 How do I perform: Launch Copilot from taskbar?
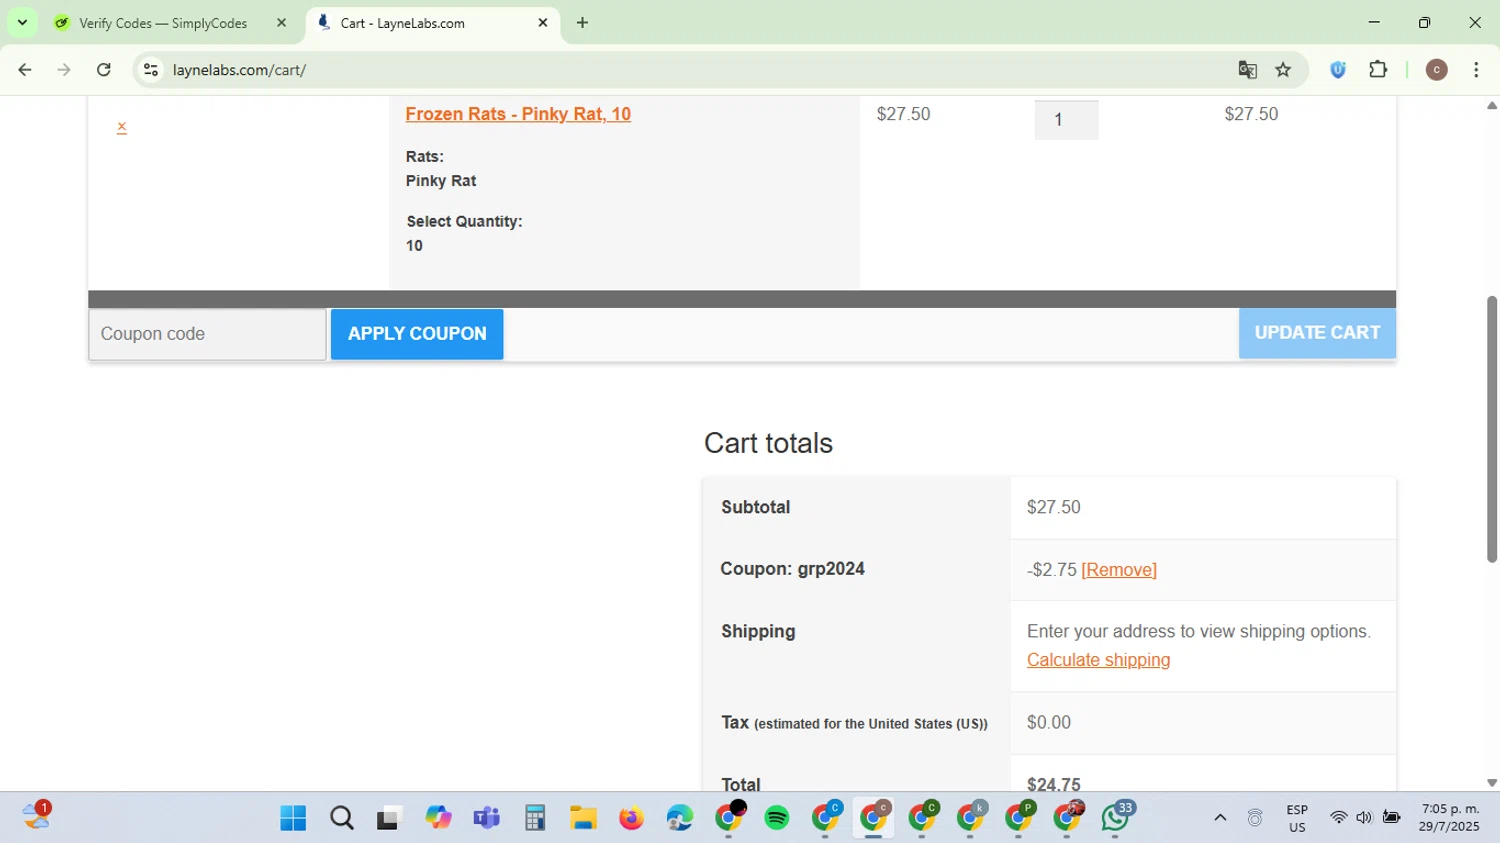tap(438, 818)
